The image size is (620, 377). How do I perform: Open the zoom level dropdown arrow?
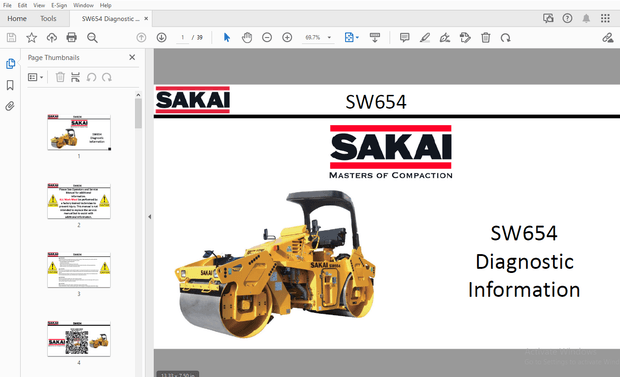329,38
